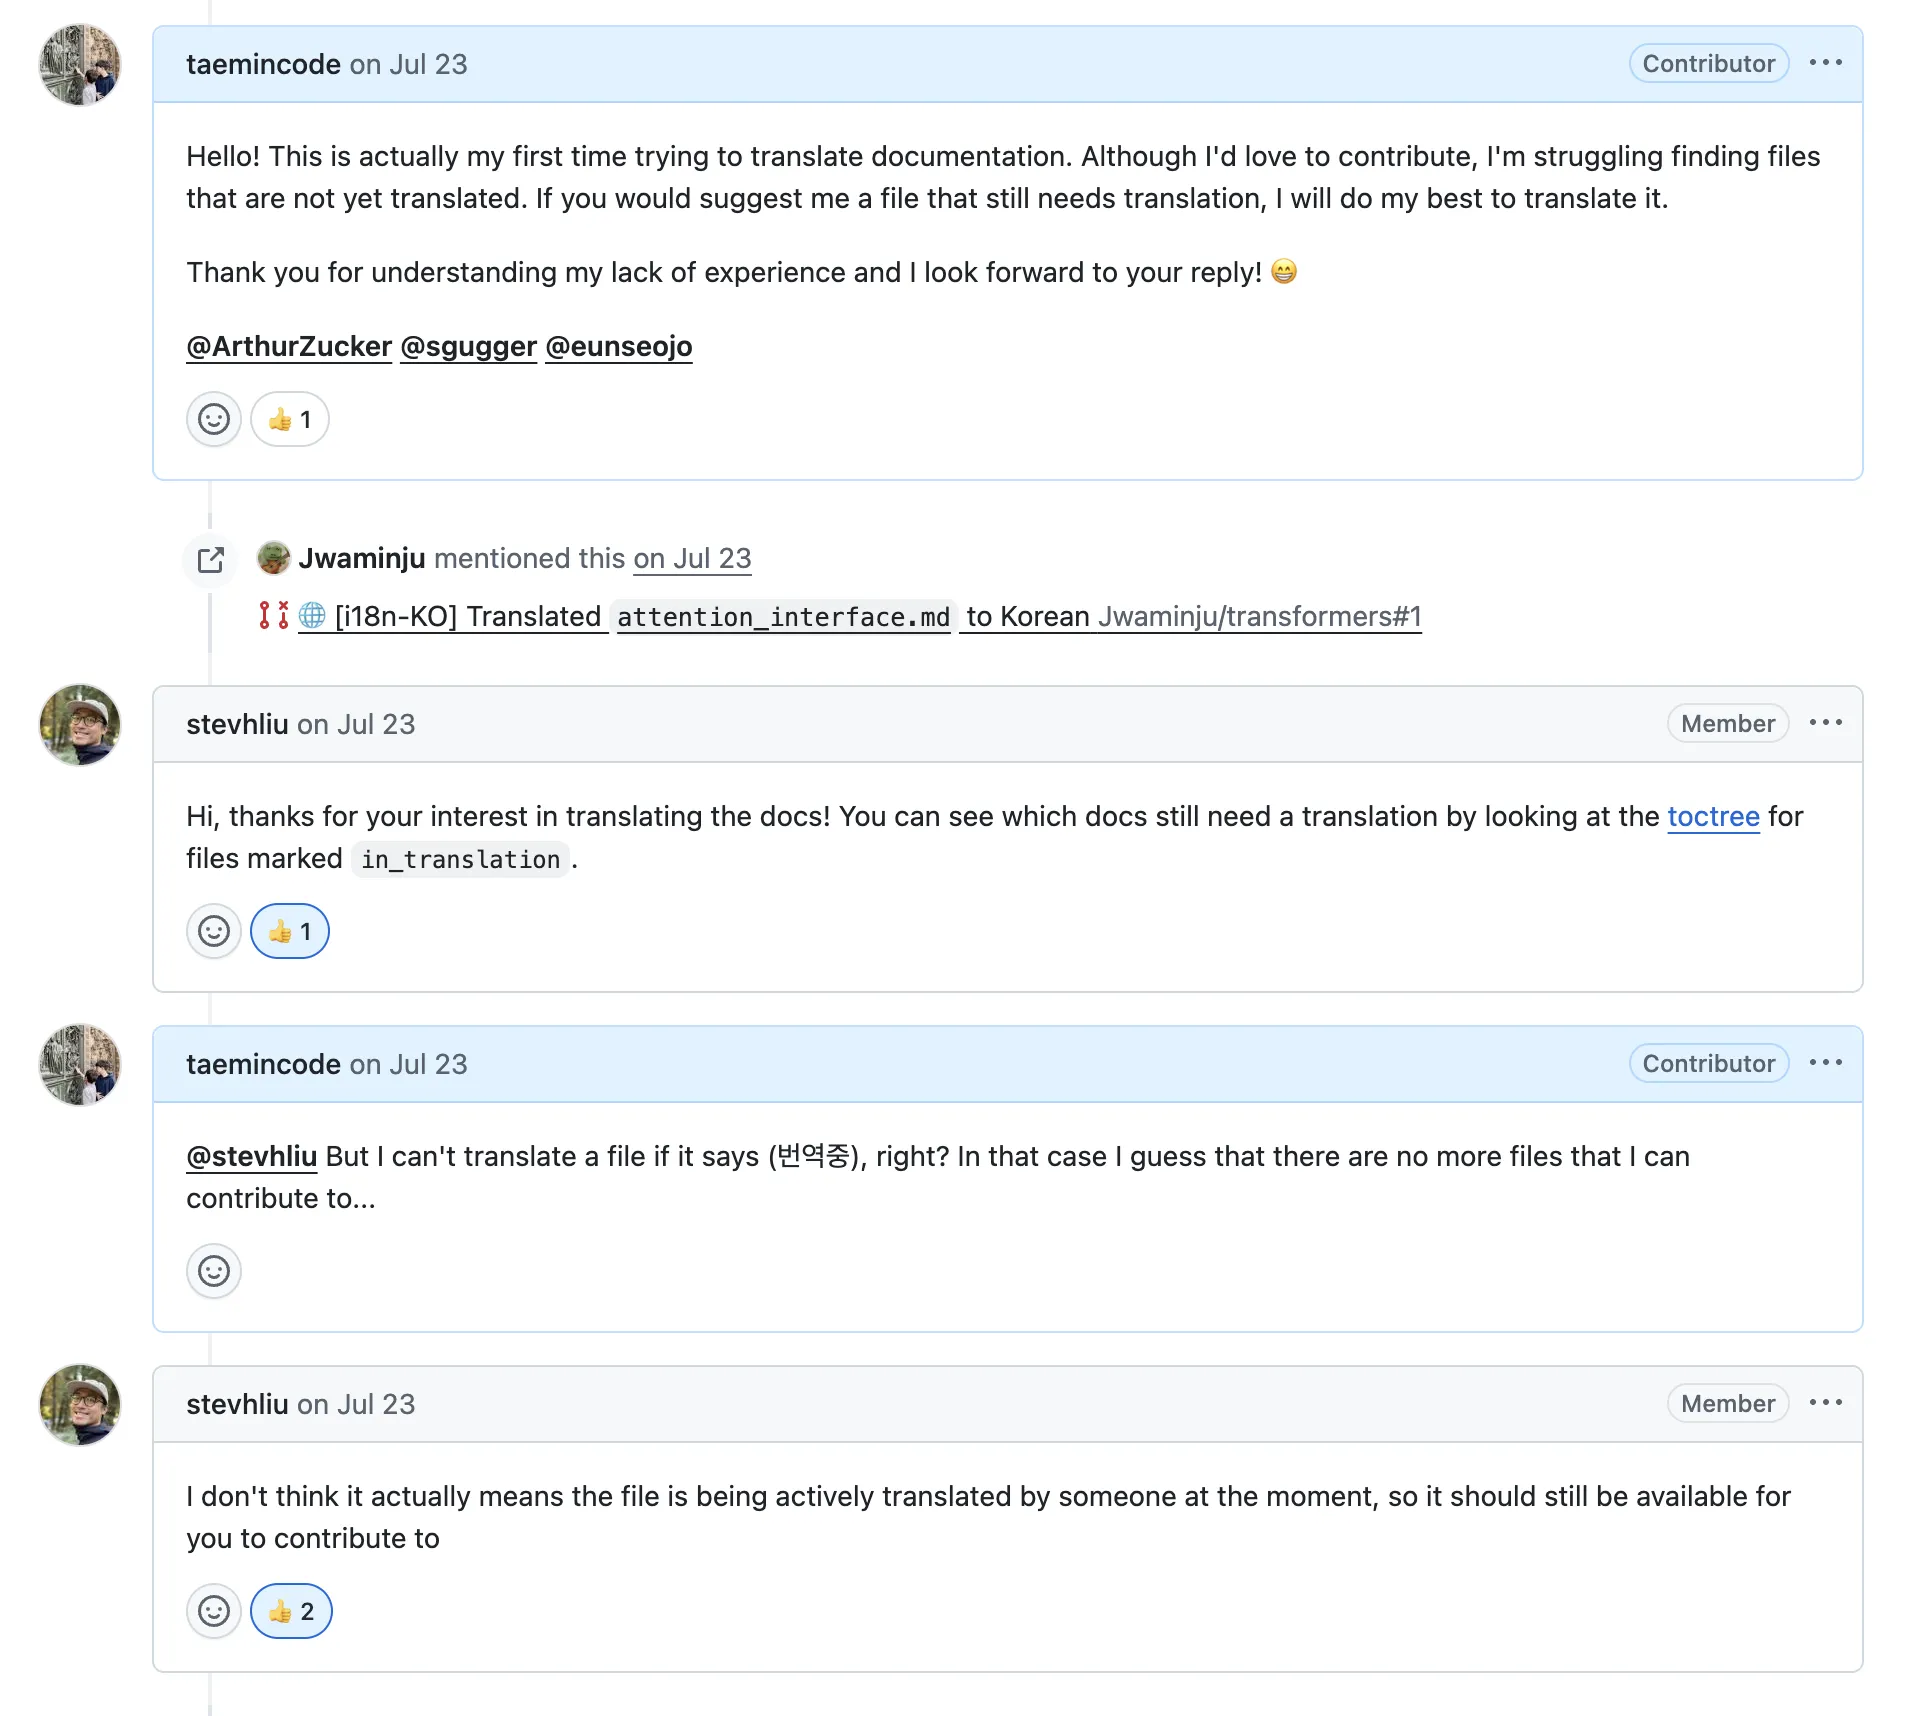
Task: Open the Jwaminju/transformers#1 link
Action: coord(1260,616)
